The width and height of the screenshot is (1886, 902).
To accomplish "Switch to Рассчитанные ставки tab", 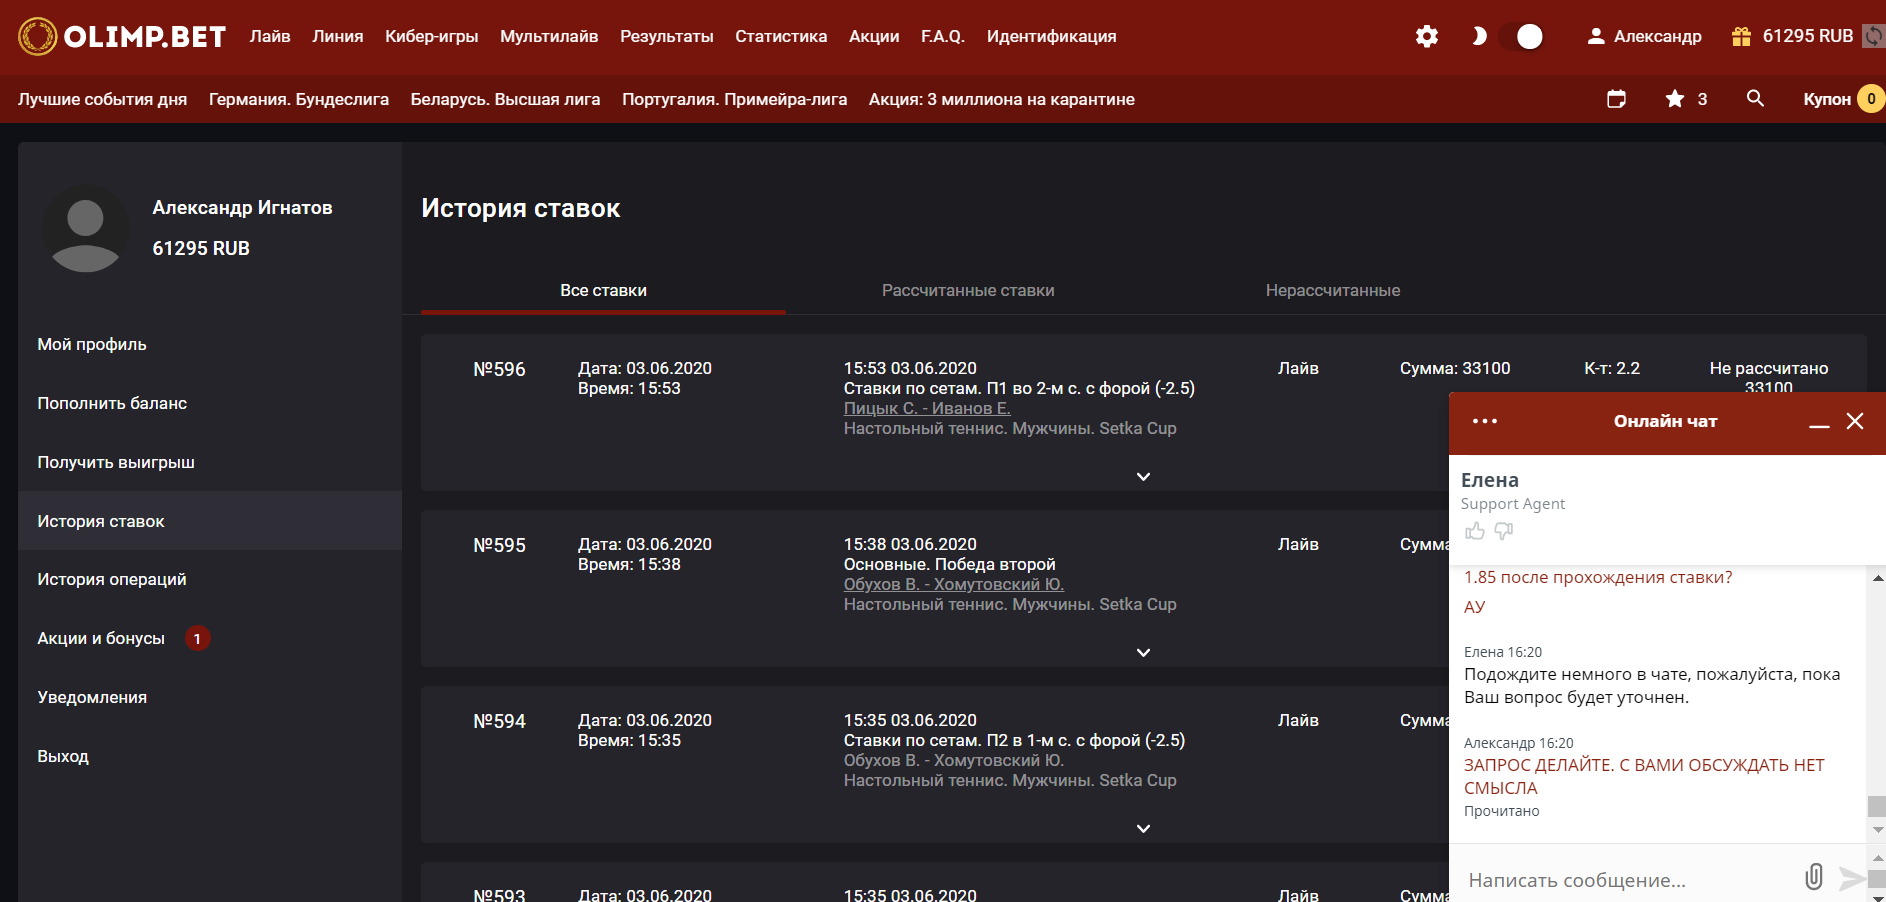I will (967, 290).
